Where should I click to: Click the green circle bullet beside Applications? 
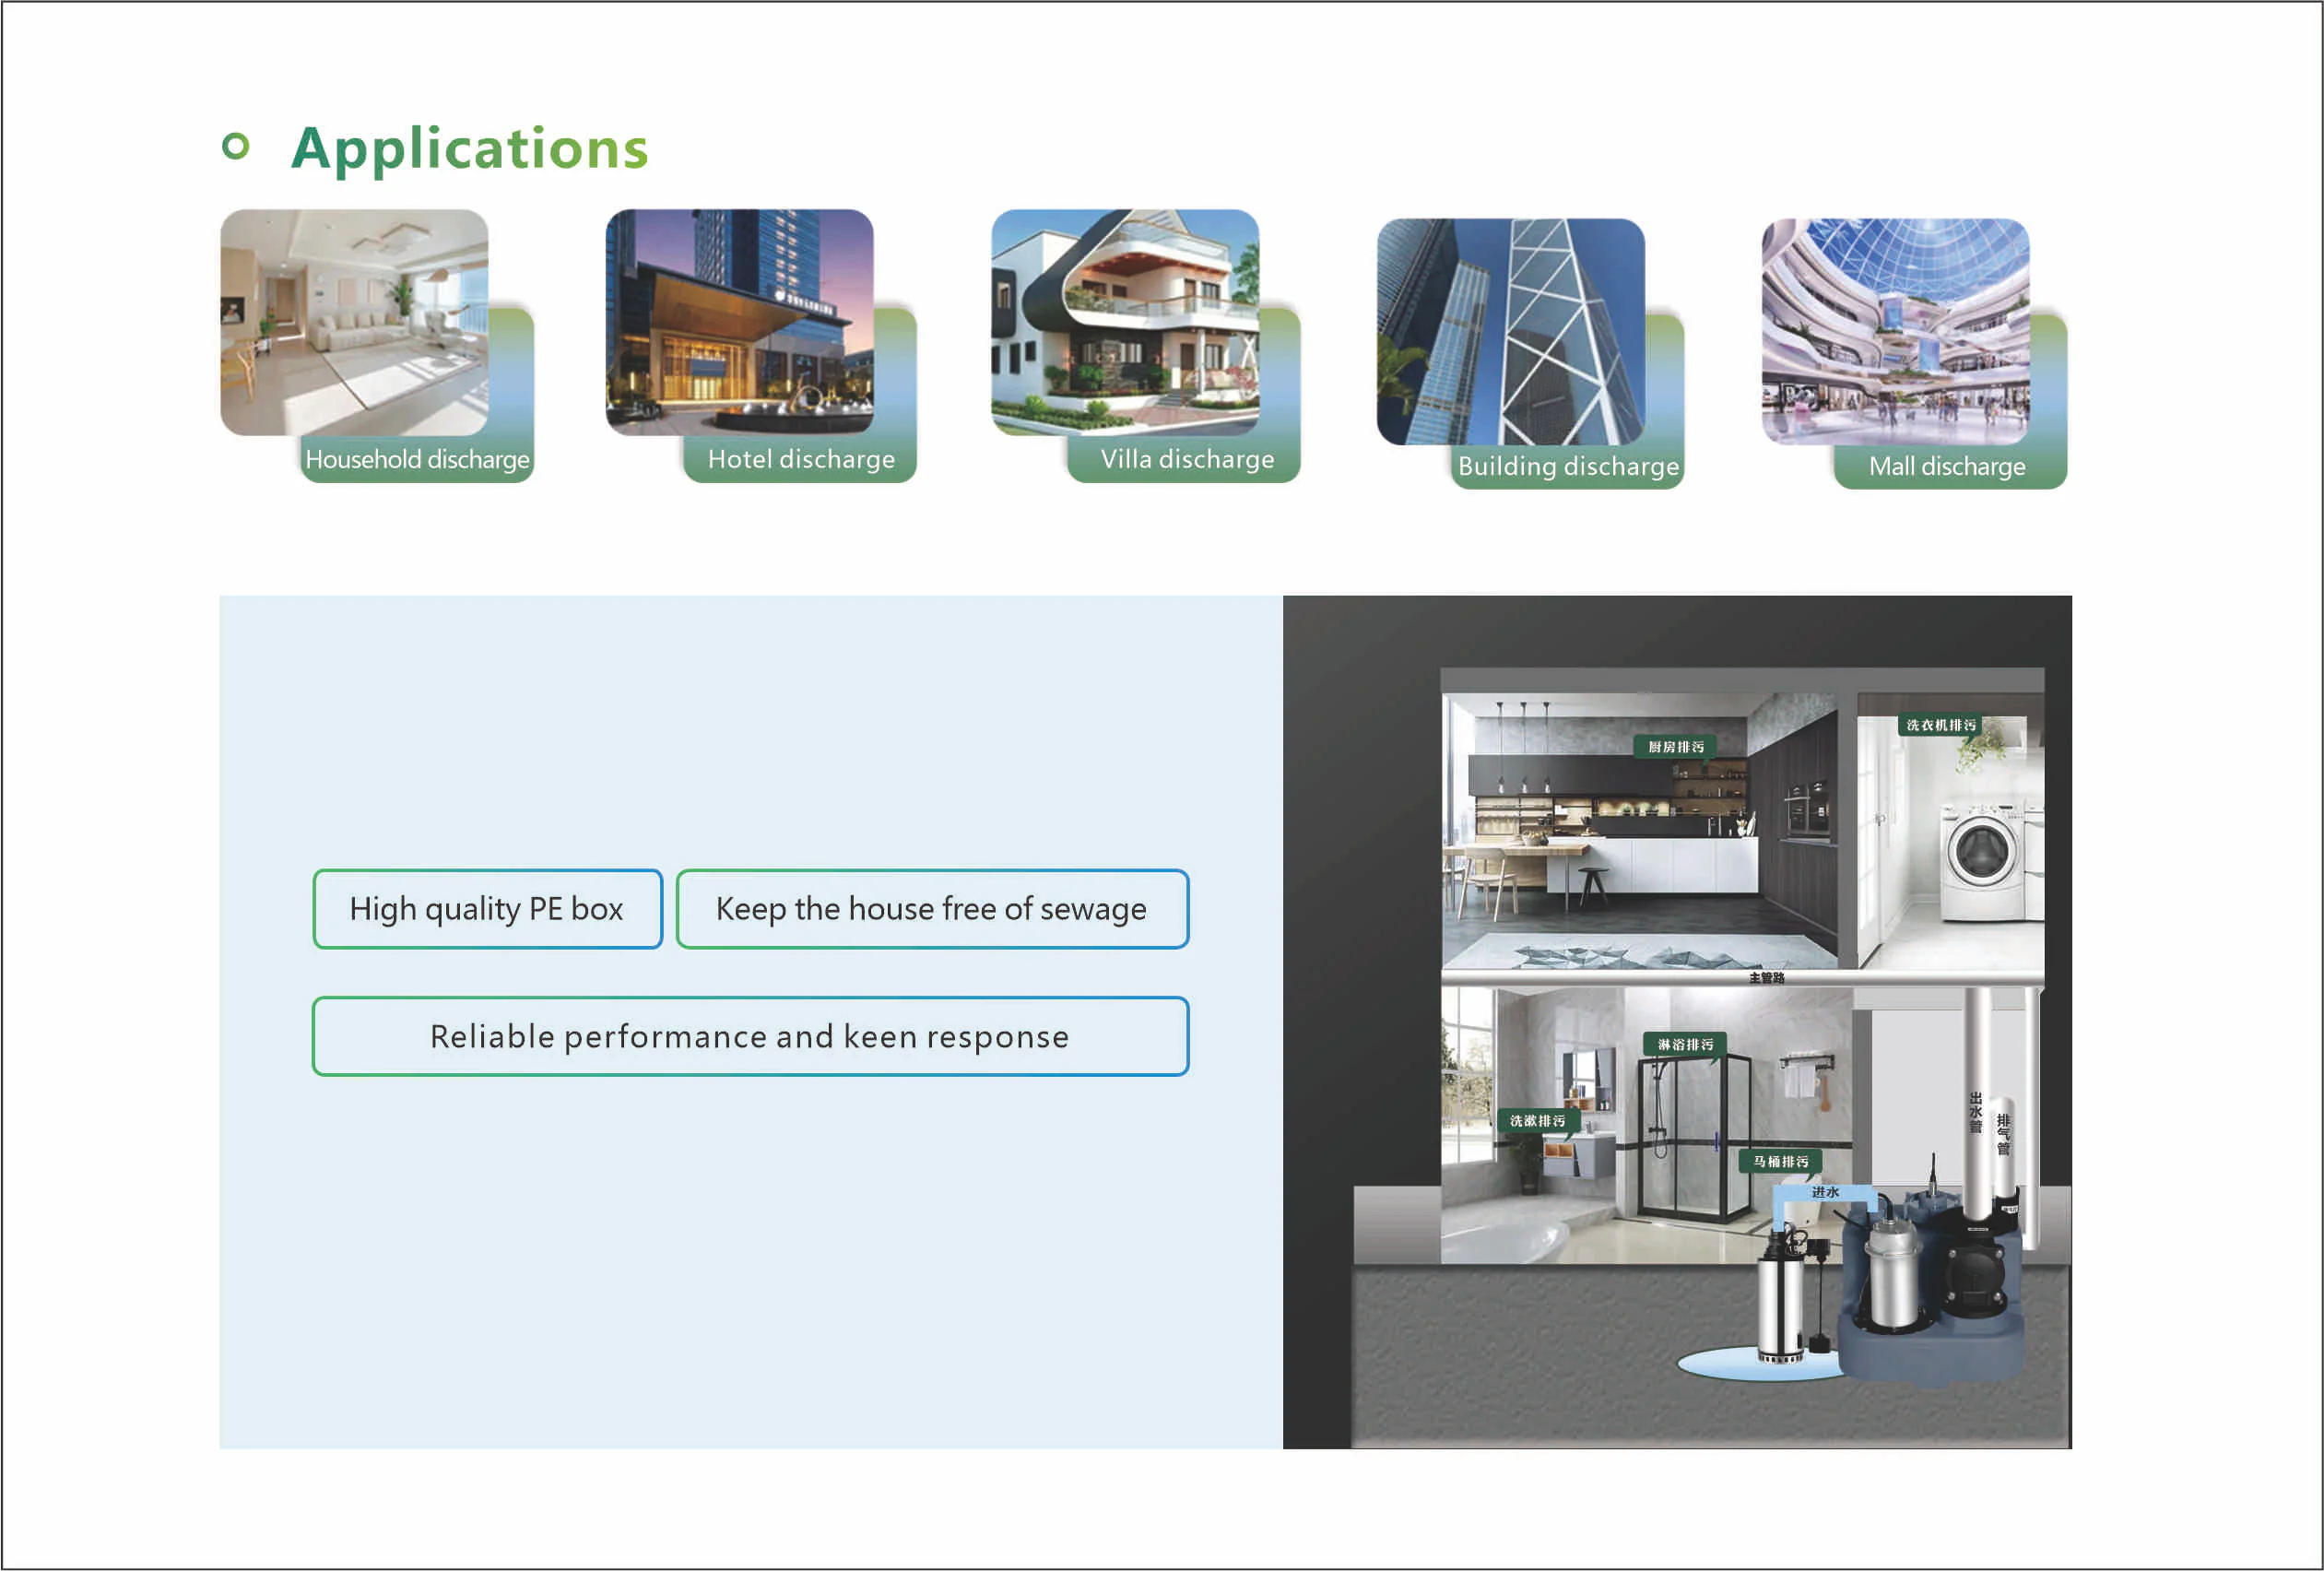236,146
